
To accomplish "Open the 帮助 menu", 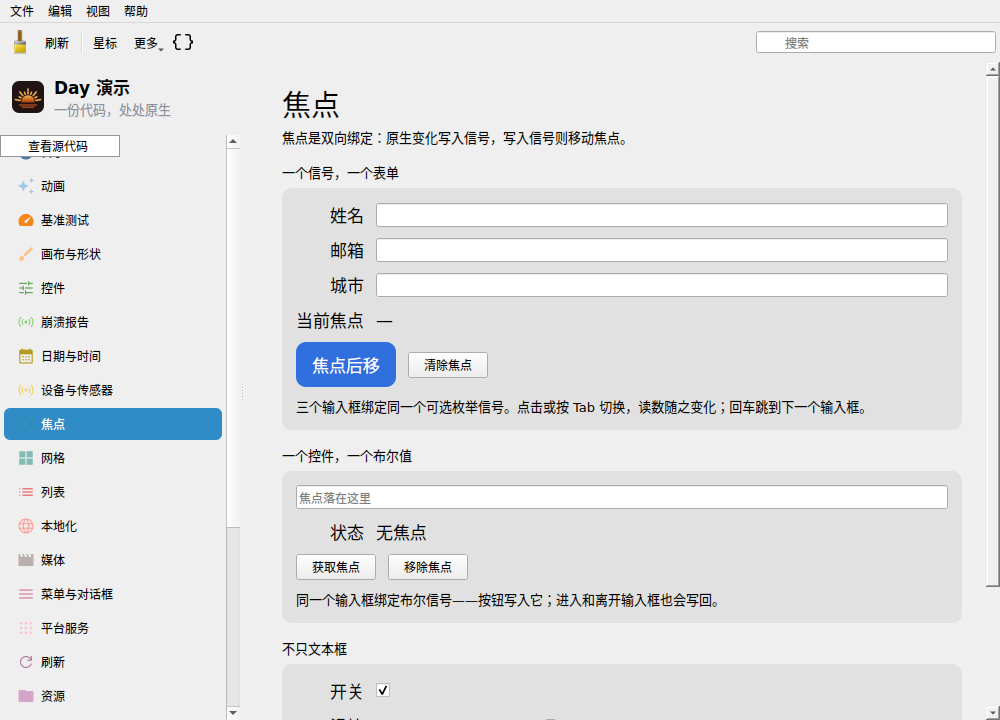I will pyautogui.click(x=136, y=11).
